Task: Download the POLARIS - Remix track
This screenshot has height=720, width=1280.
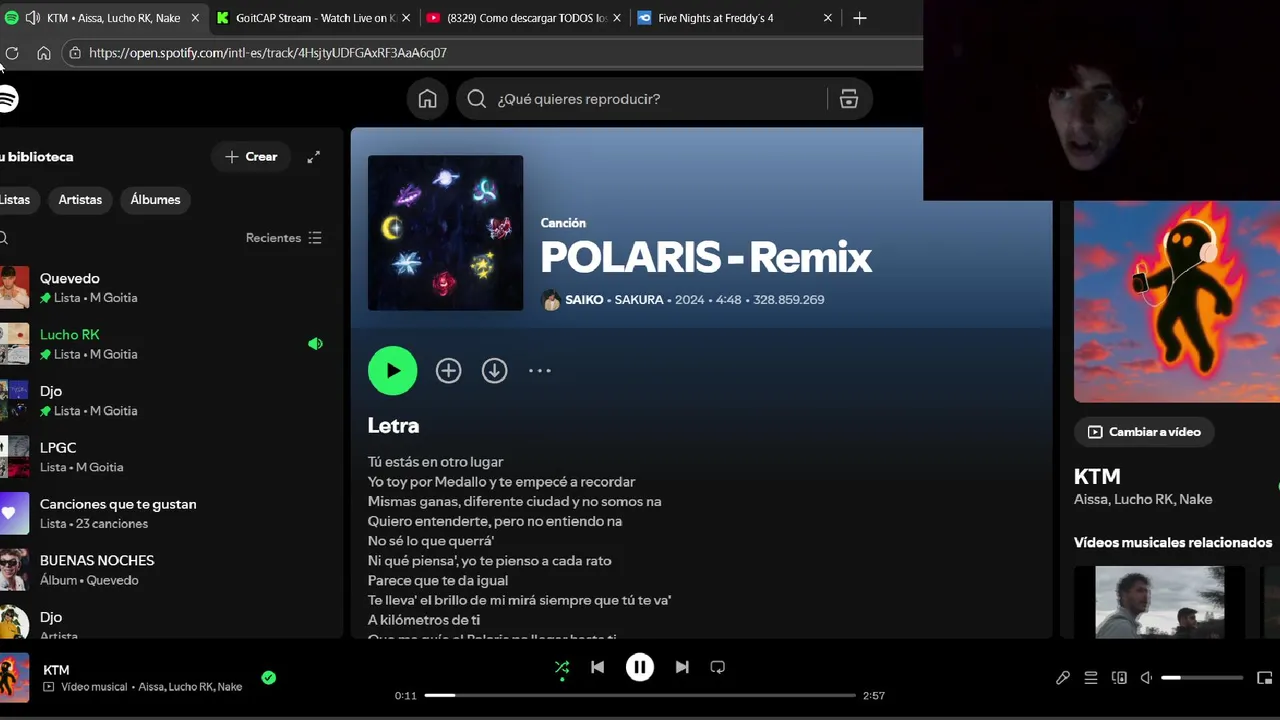Action: [494, 371]
